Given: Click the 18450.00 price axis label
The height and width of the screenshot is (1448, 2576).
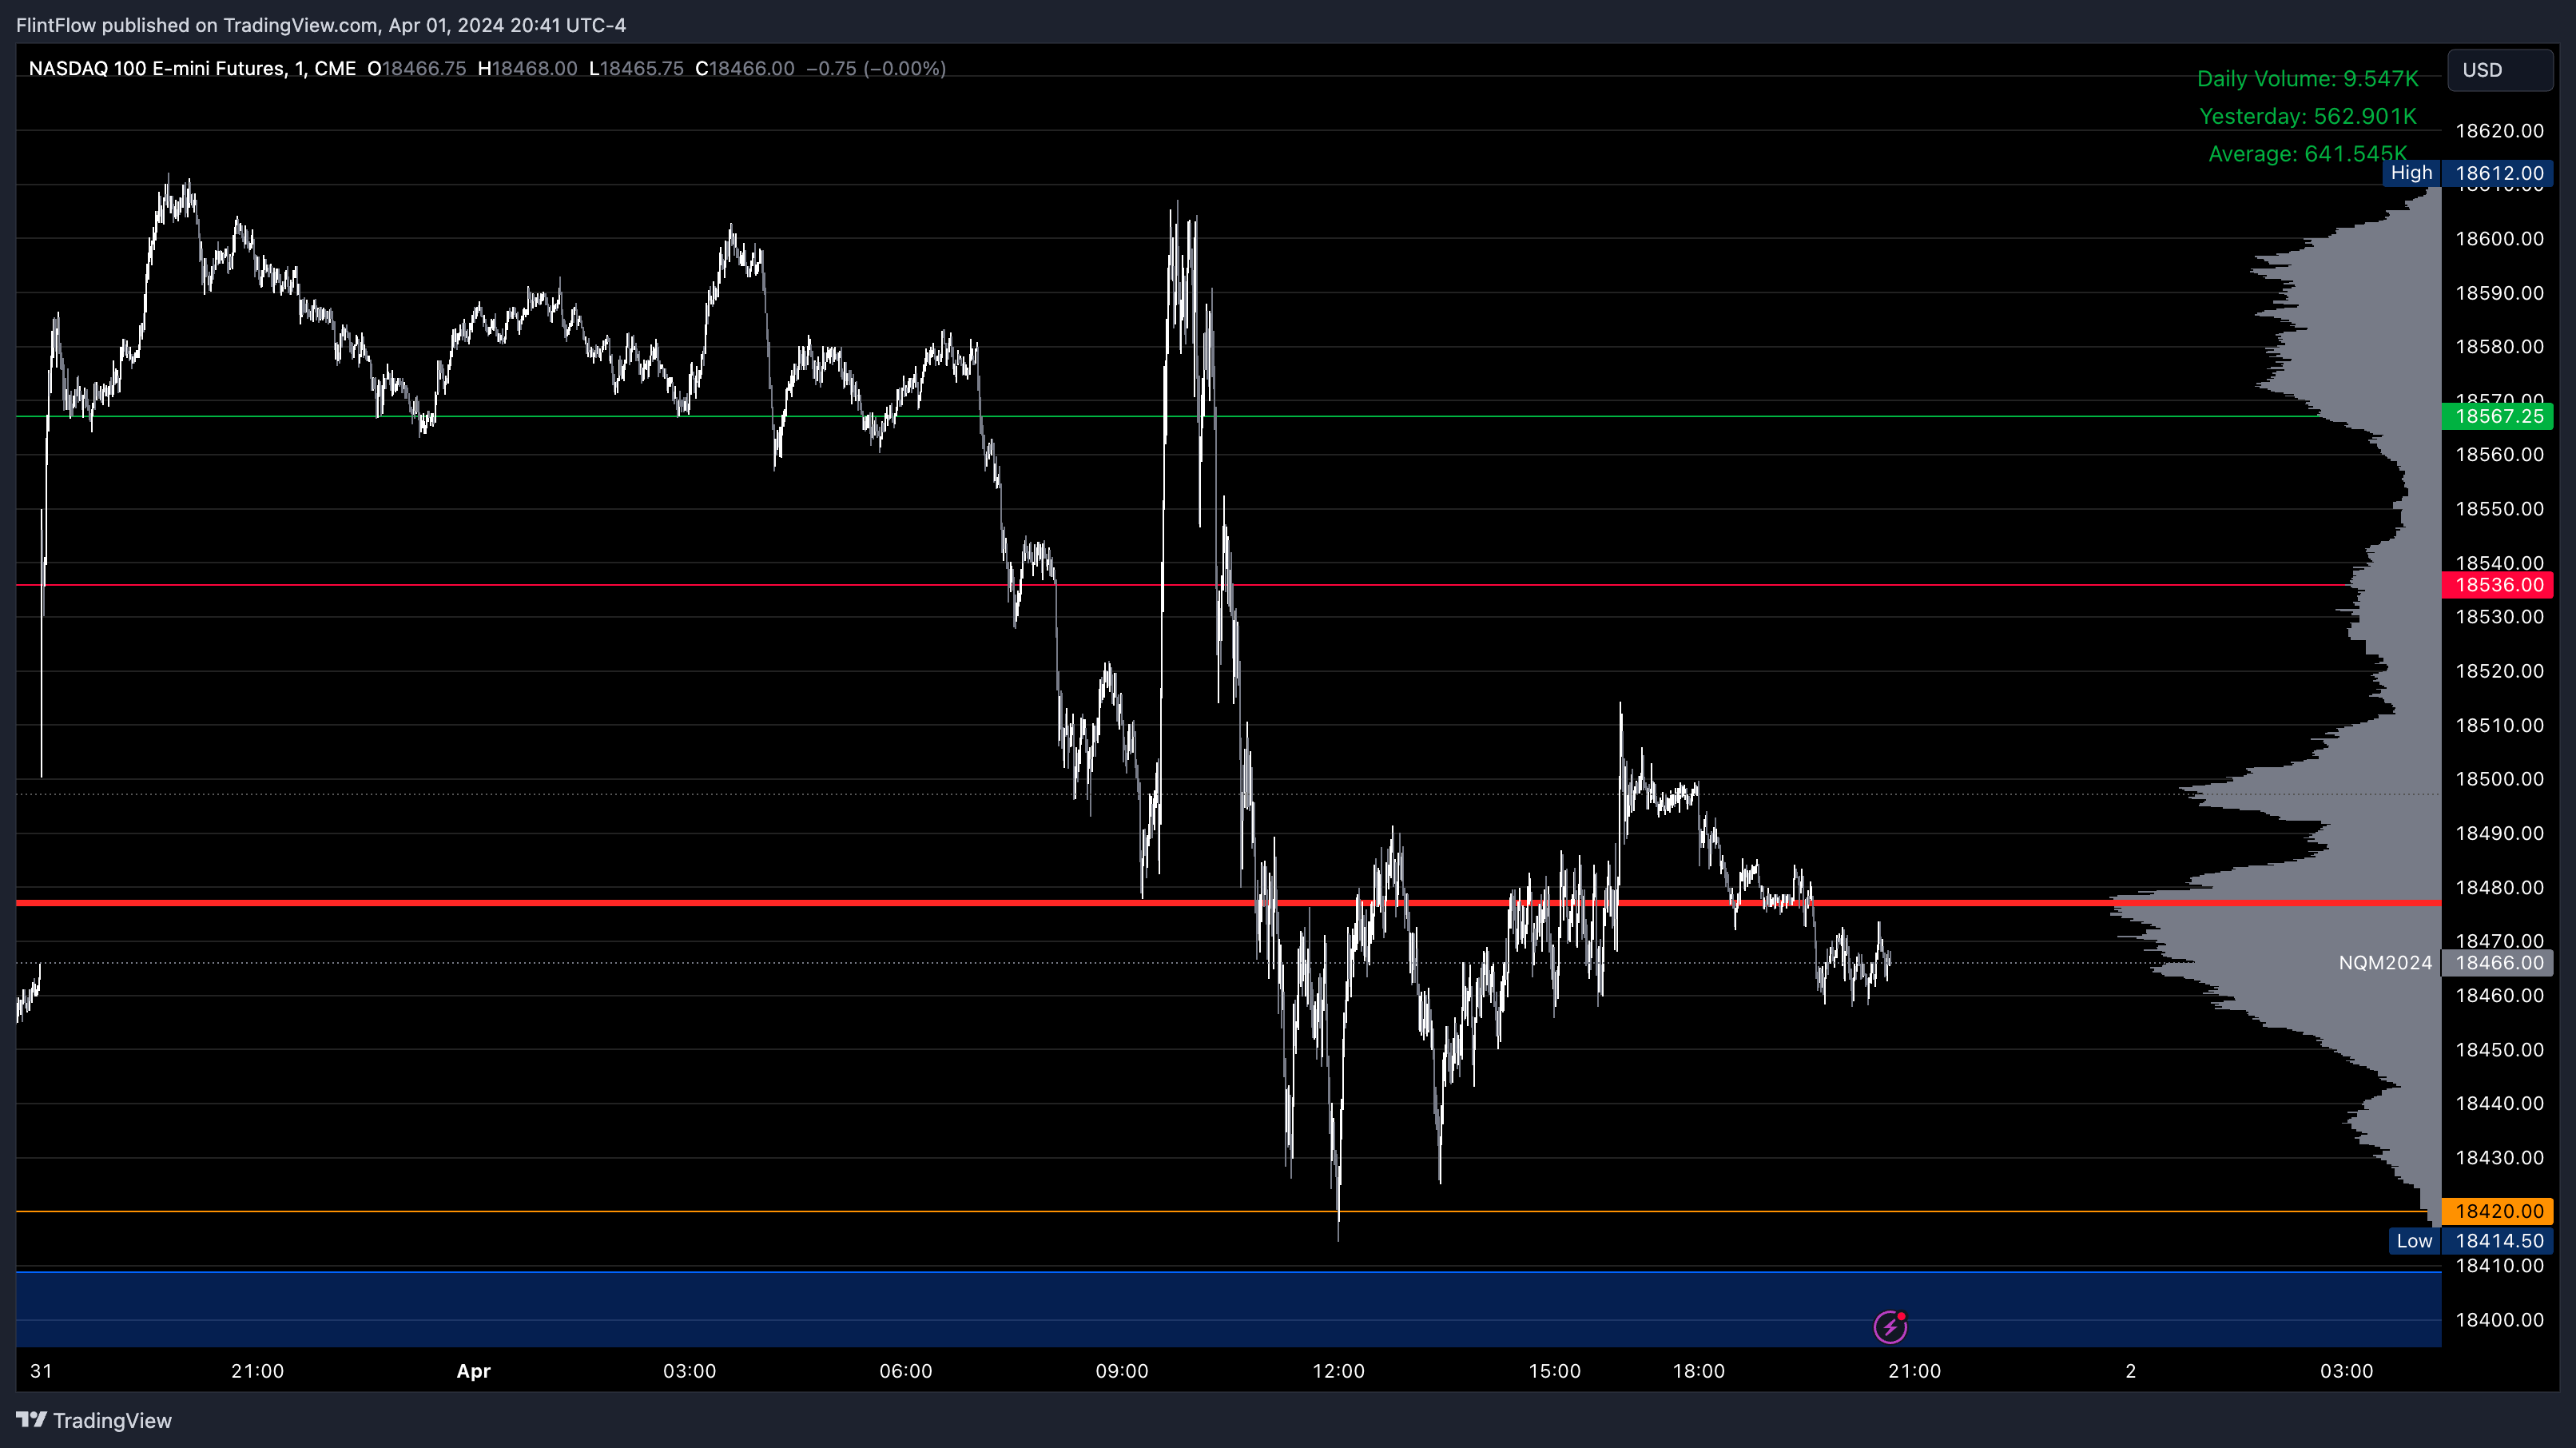Looking at the screenshot, I should 2499,1050.
